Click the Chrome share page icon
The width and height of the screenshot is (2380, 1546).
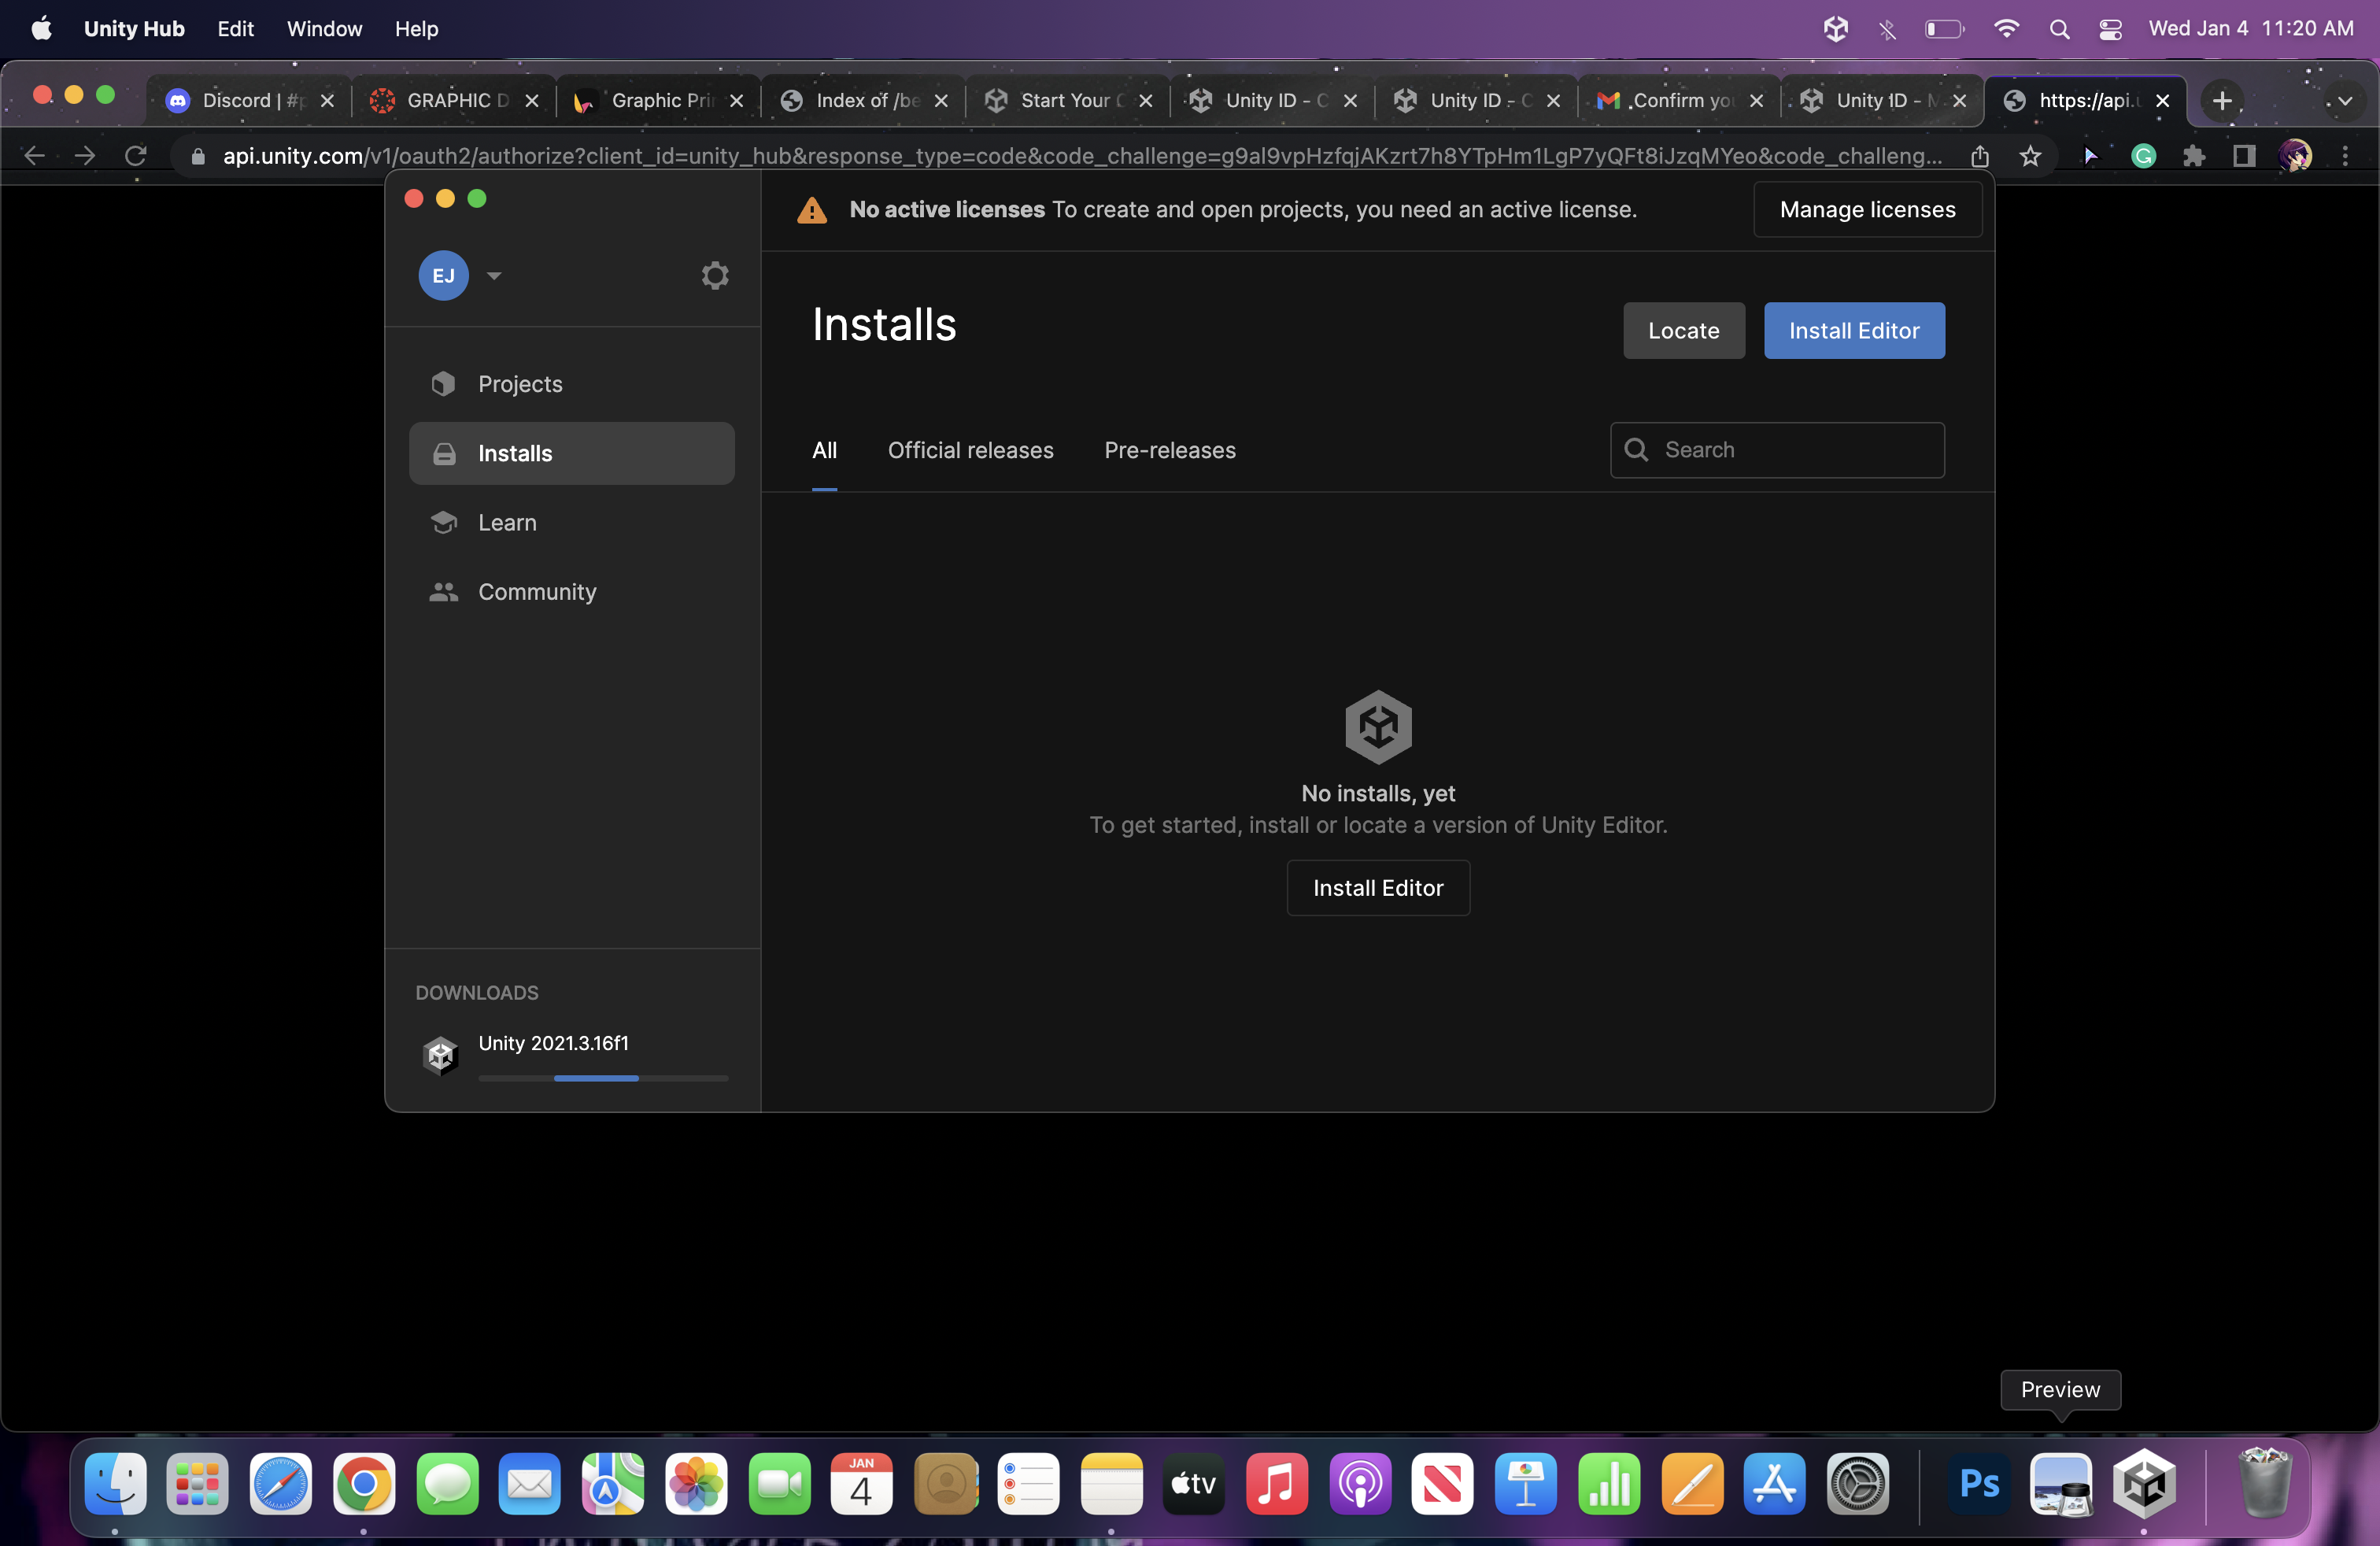(x=1979, y=155)
